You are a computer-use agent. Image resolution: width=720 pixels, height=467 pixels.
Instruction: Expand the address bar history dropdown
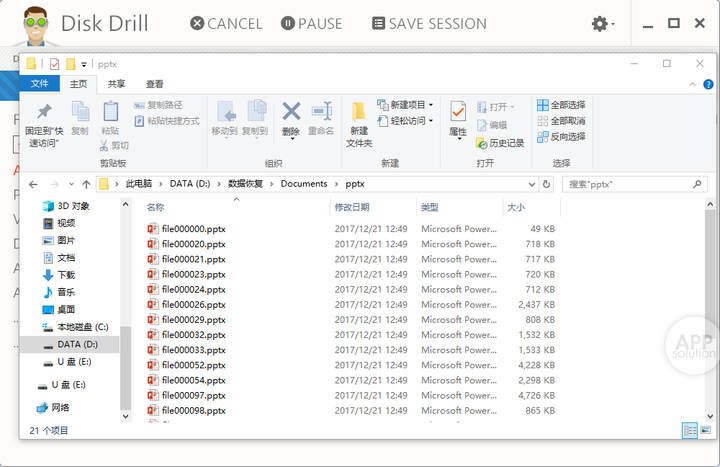[532, 185]
